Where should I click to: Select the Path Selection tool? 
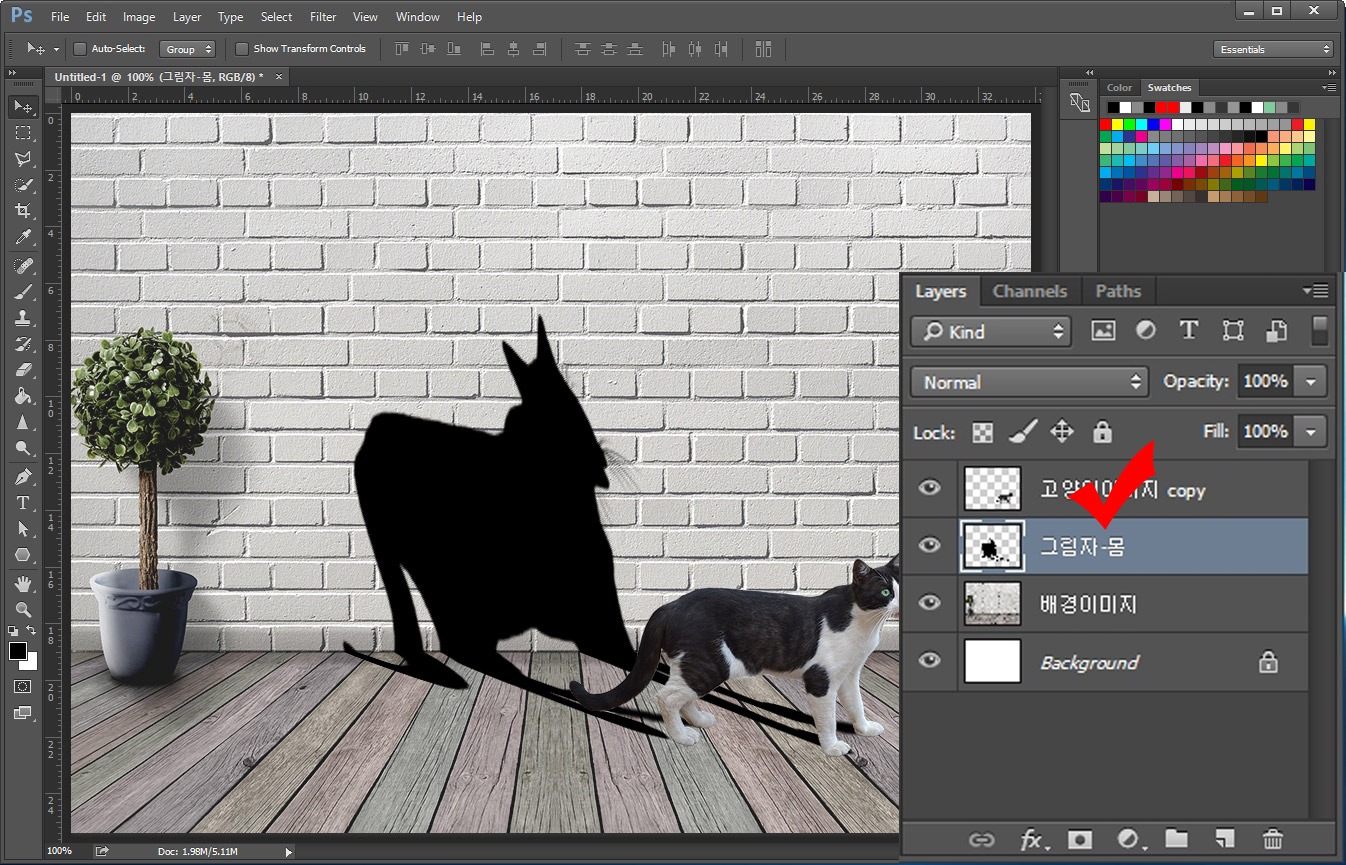(23, 528)
